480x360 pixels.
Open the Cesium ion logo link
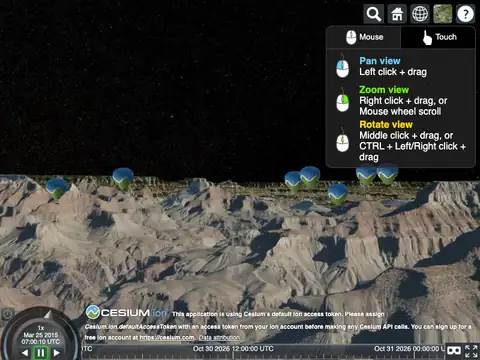[x=126, y=312]
